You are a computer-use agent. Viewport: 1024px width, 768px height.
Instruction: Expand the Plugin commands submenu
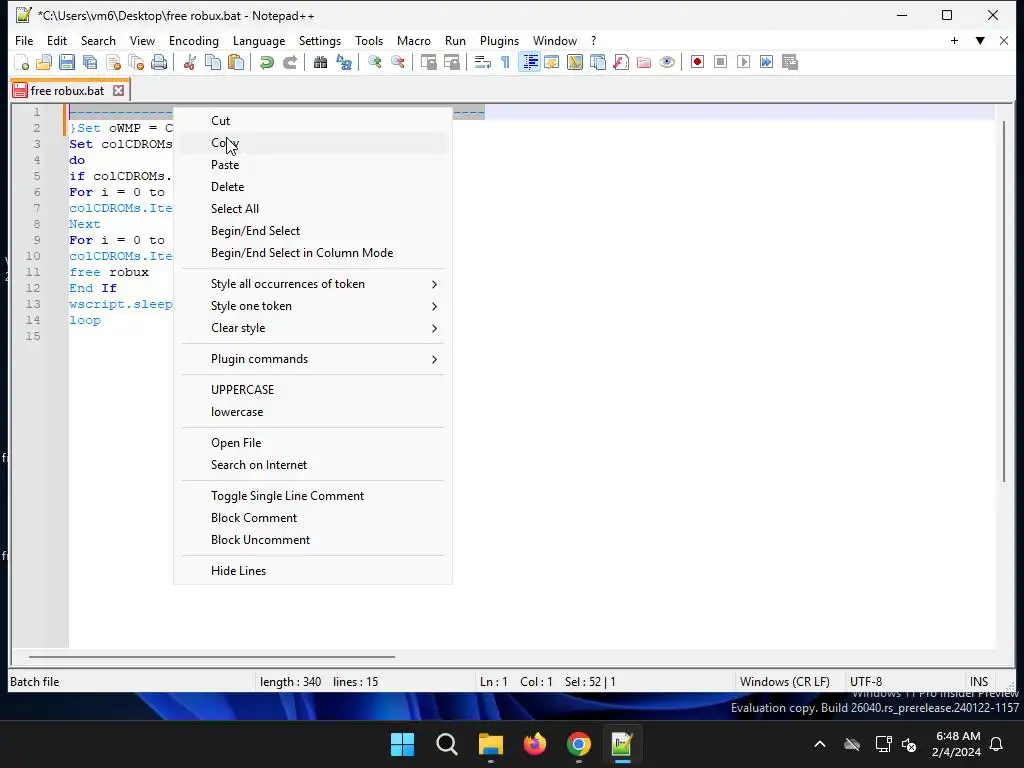[x=313, y=359]
